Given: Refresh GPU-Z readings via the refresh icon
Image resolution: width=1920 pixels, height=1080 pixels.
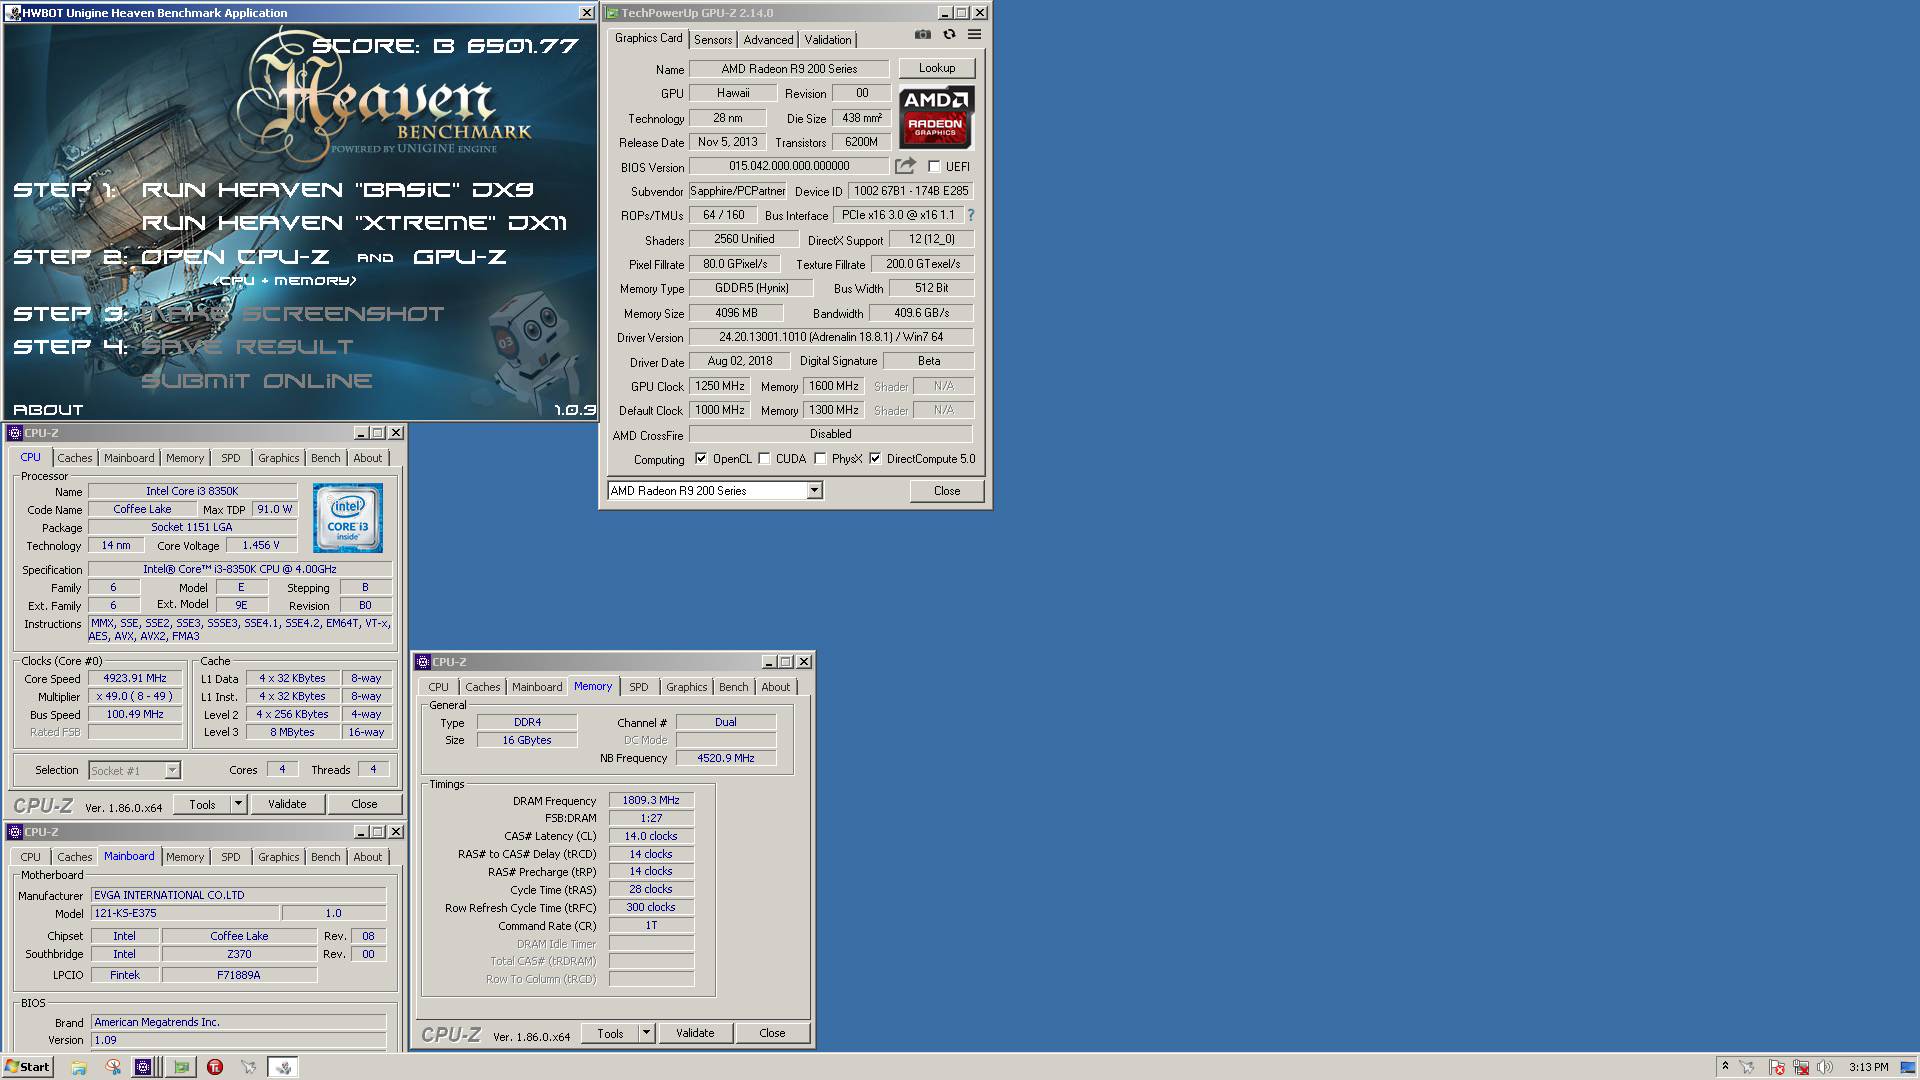Looking at the screenshot, I should pyautogui.click(x=949, y=35).
